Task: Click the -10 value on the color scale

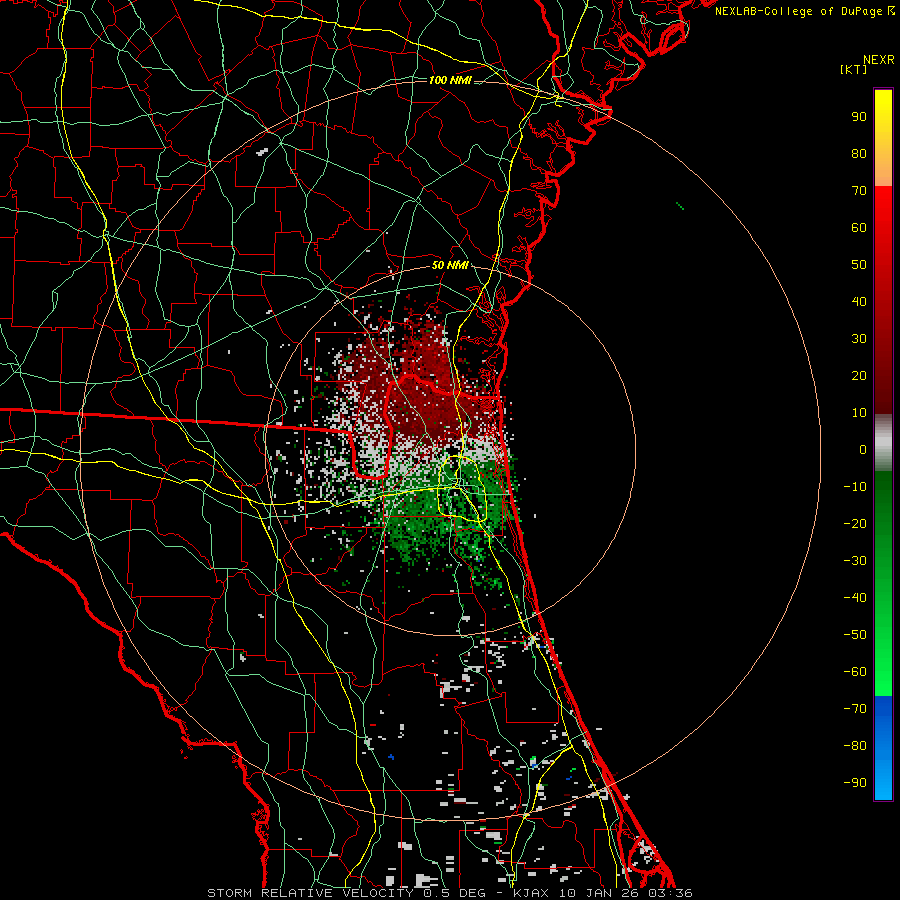Action: [x=855, y=487]
